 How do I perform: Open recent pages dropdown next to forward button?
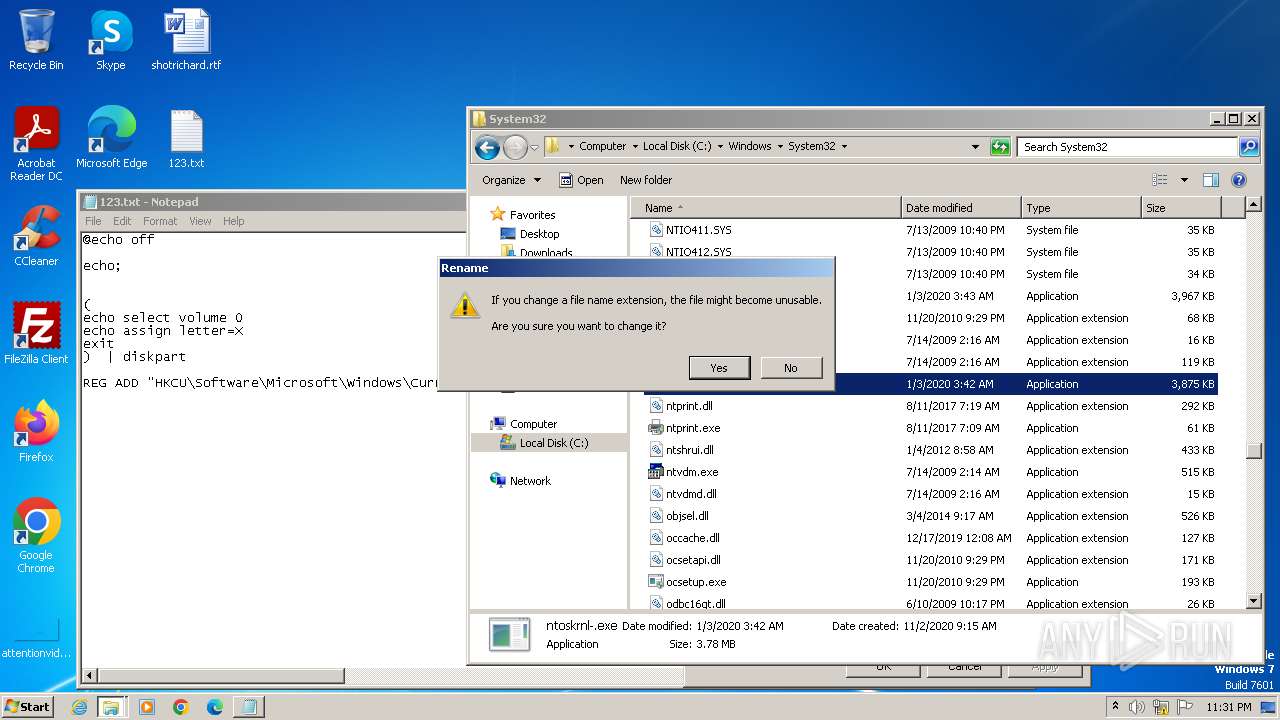point(534,147)
